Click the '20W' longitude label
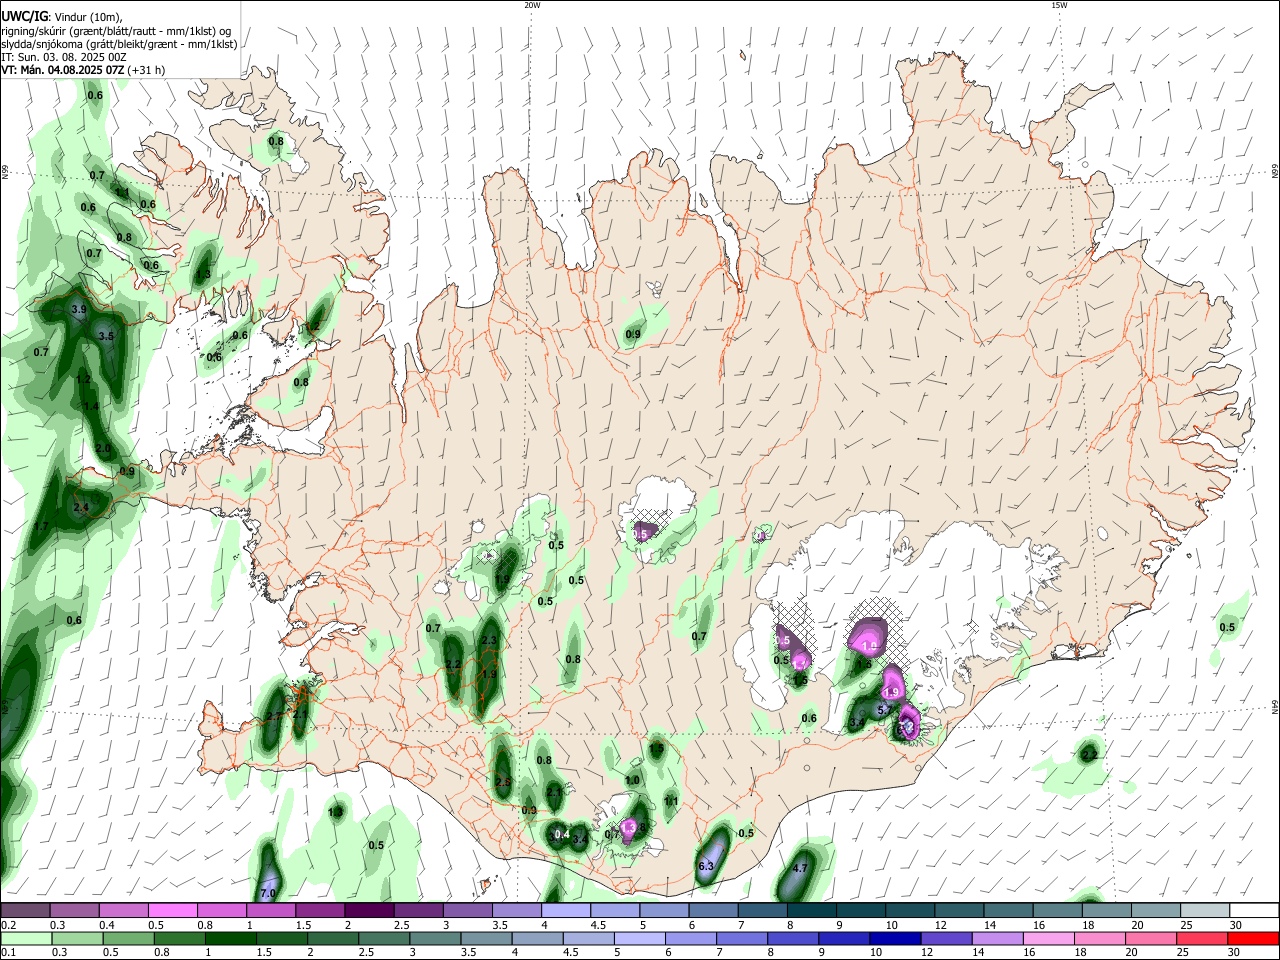 (x=532, y=5)
